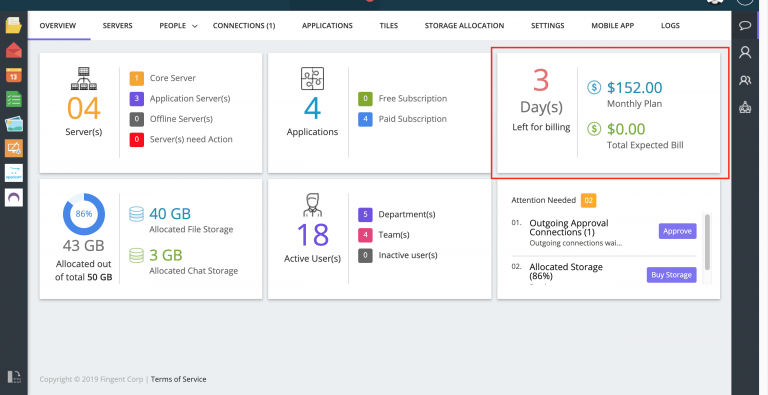Open the green task checklist app
The height and width of the screenshot is (395, 768).
coord(14,99)
